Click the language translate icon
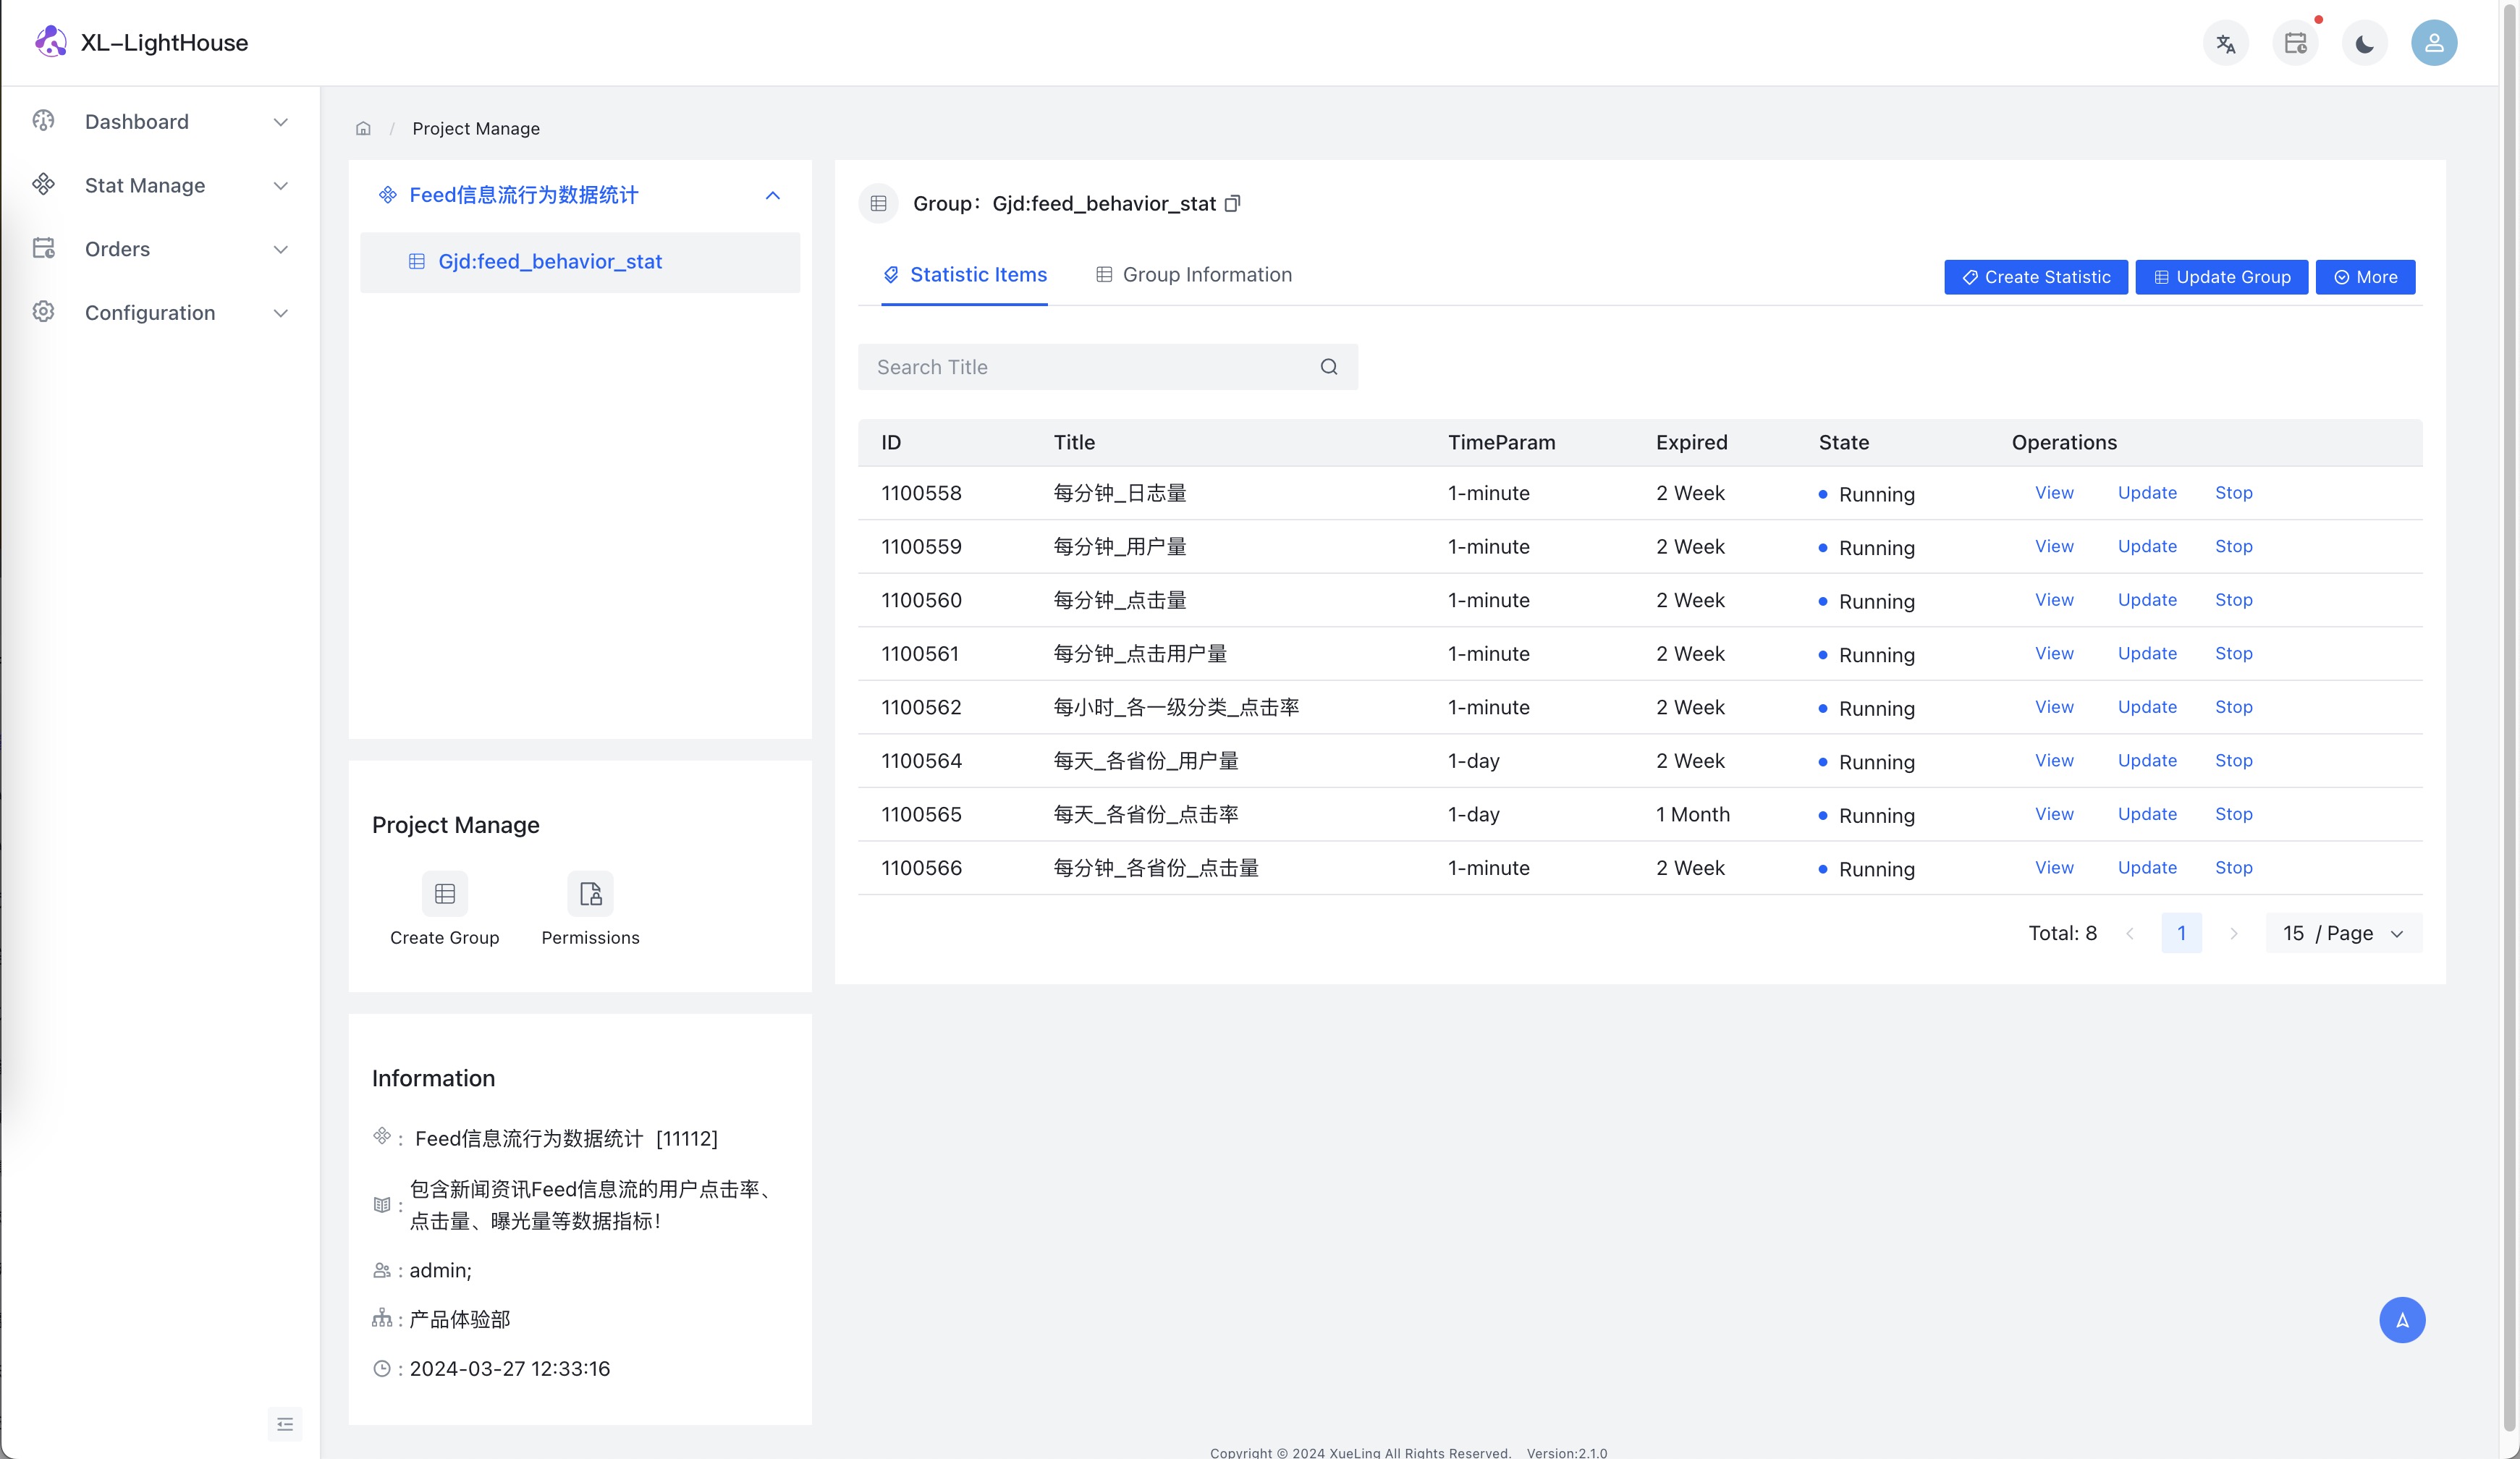This screenshot has height=1459, width=2520. 2225,43
